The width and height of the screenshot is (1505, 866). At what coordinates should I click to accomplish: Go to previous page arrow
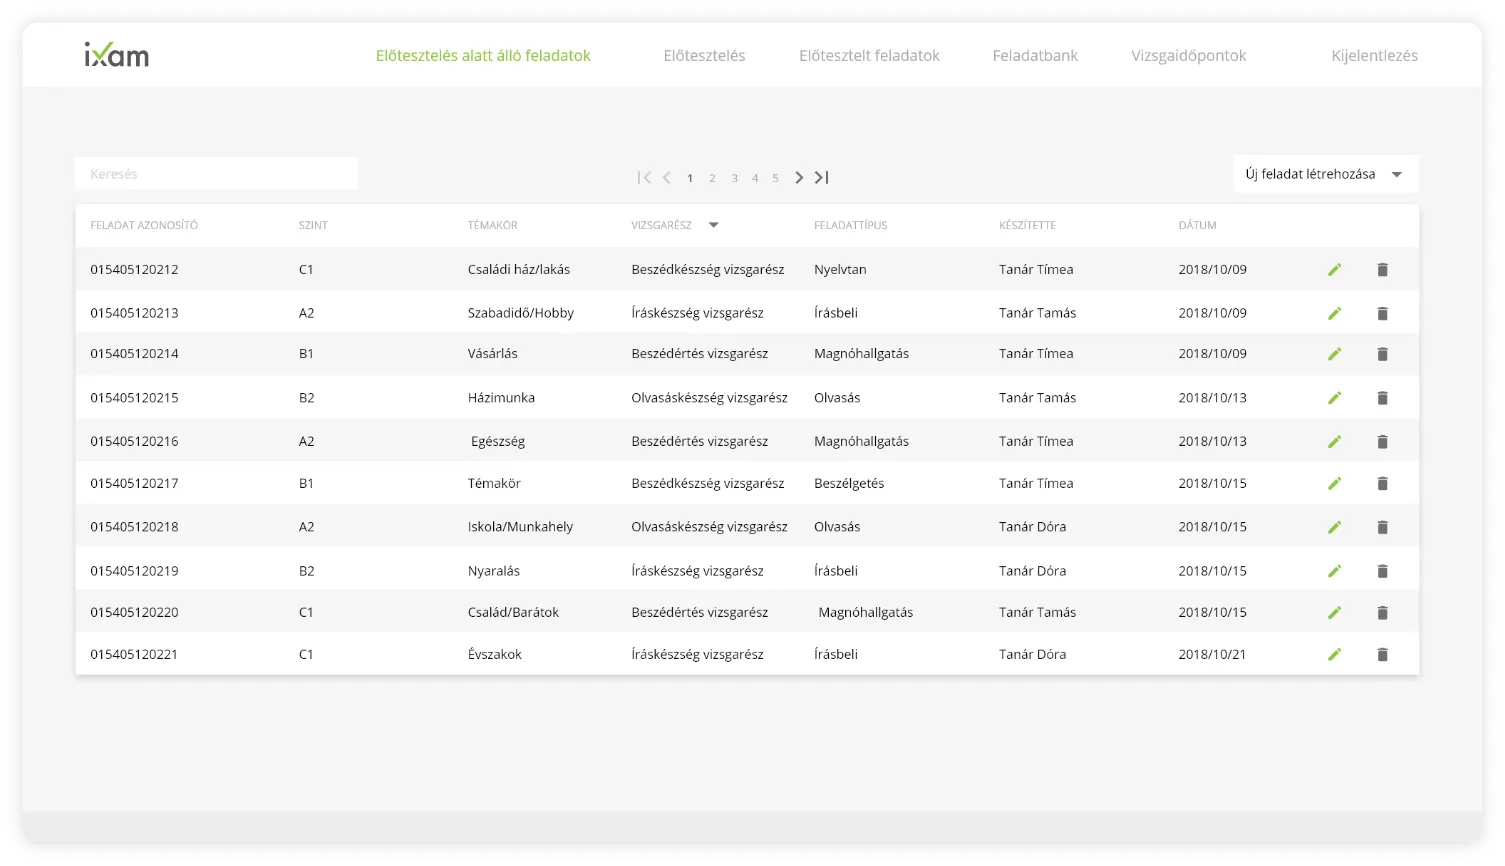point(667,178)
